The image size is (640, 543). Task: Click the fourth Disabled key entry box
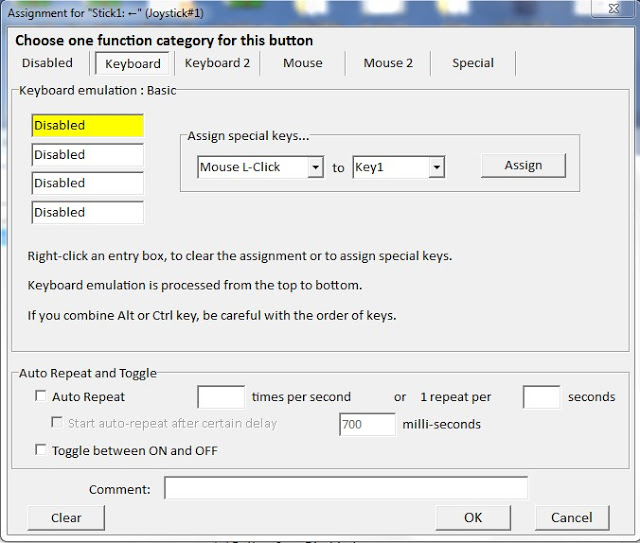[87, 212]
